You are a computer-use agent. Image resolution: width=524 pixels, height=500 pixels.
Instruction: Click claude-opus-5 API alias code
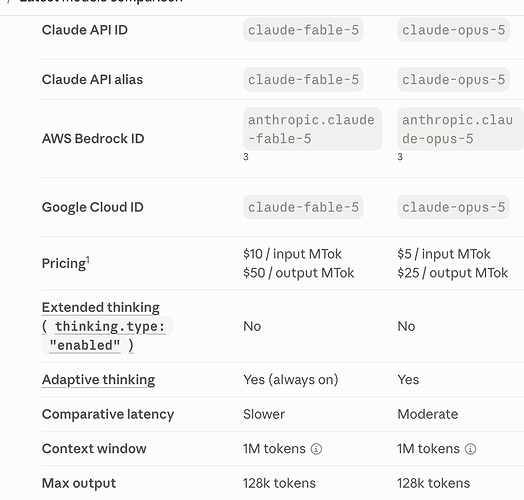coord(453,80)
